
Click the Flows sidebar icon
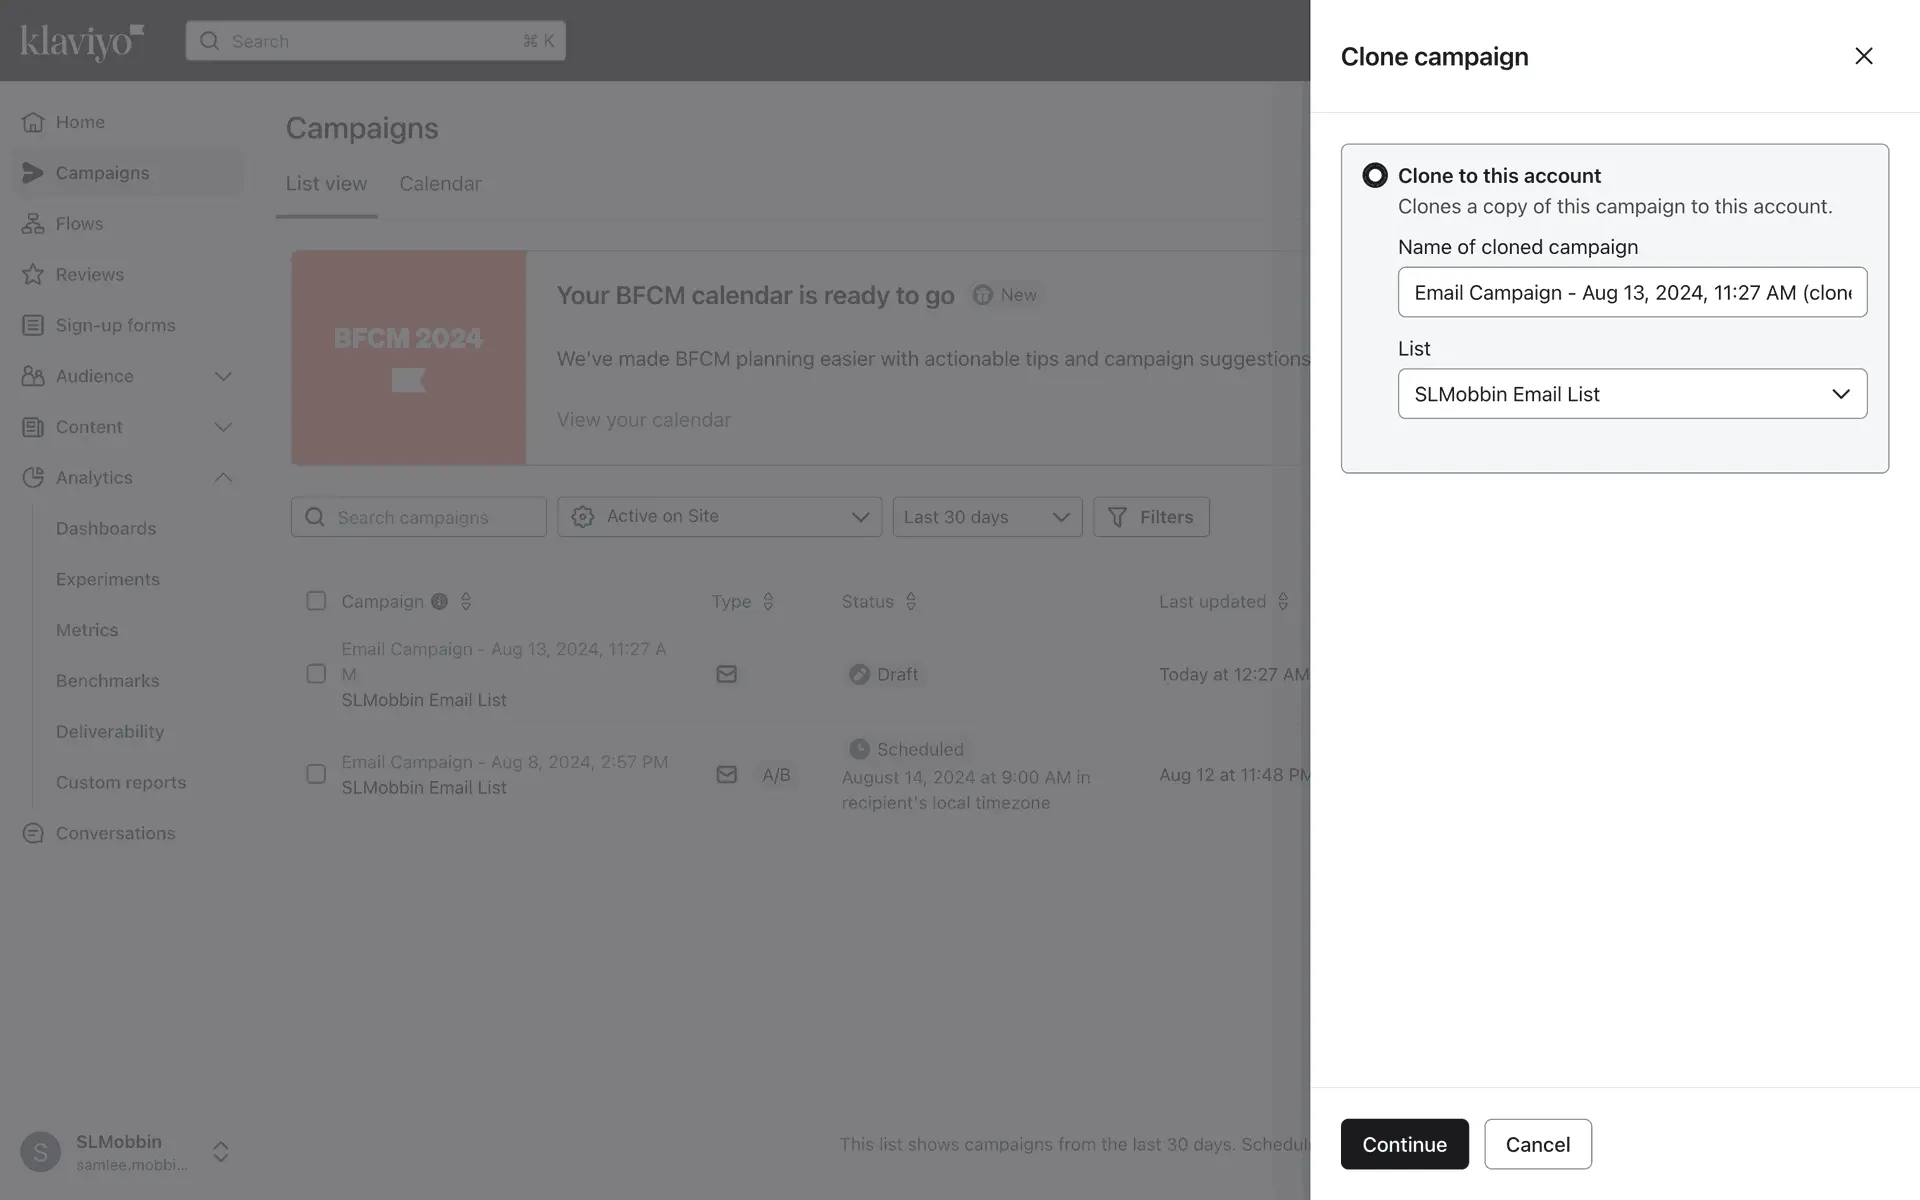(x=33, y=224)
